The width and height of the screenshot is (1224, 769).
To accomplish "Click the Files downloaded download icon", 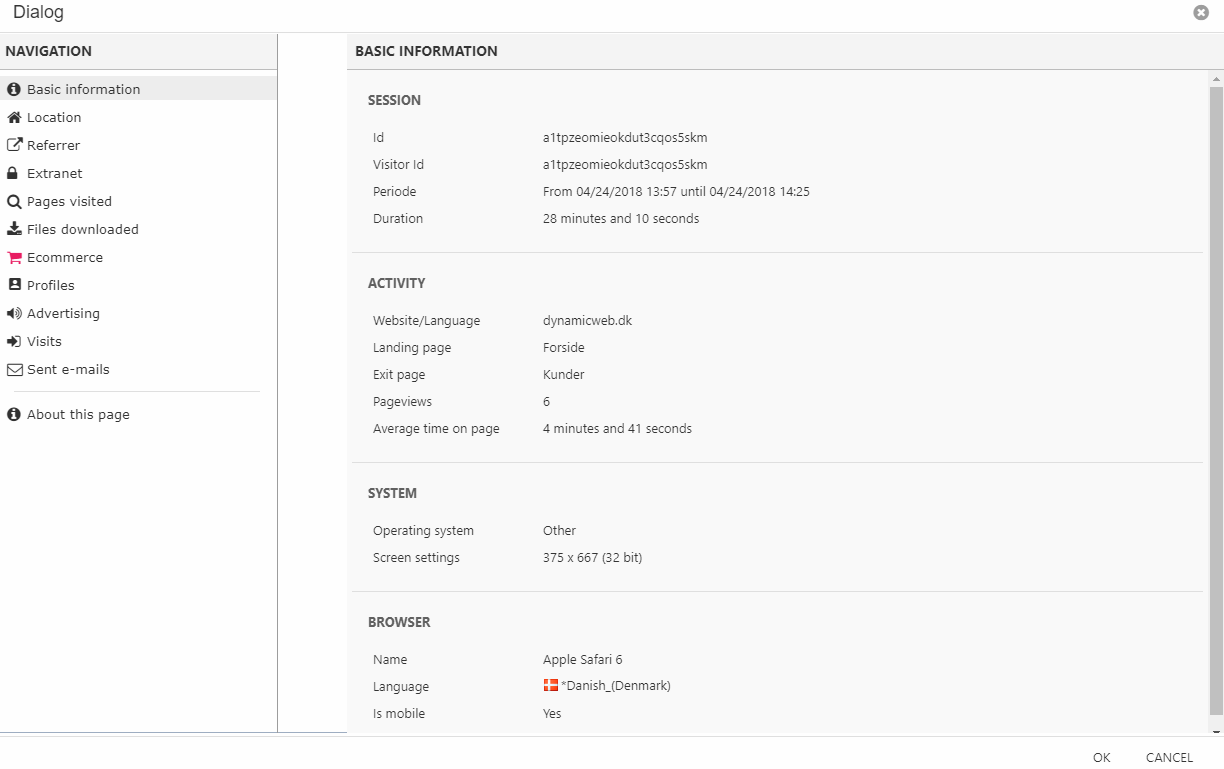I will (x=14, y=229).
